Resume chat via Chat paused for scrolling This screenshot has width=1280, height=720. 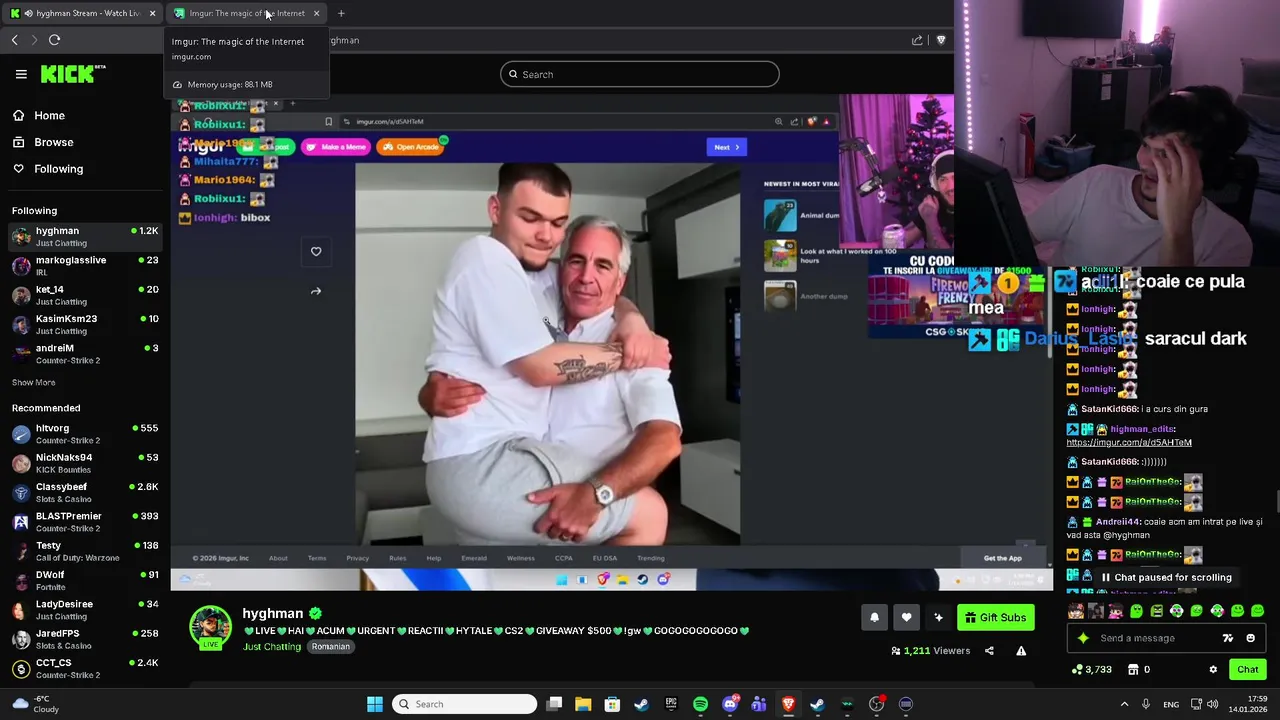coord(1166,577)
